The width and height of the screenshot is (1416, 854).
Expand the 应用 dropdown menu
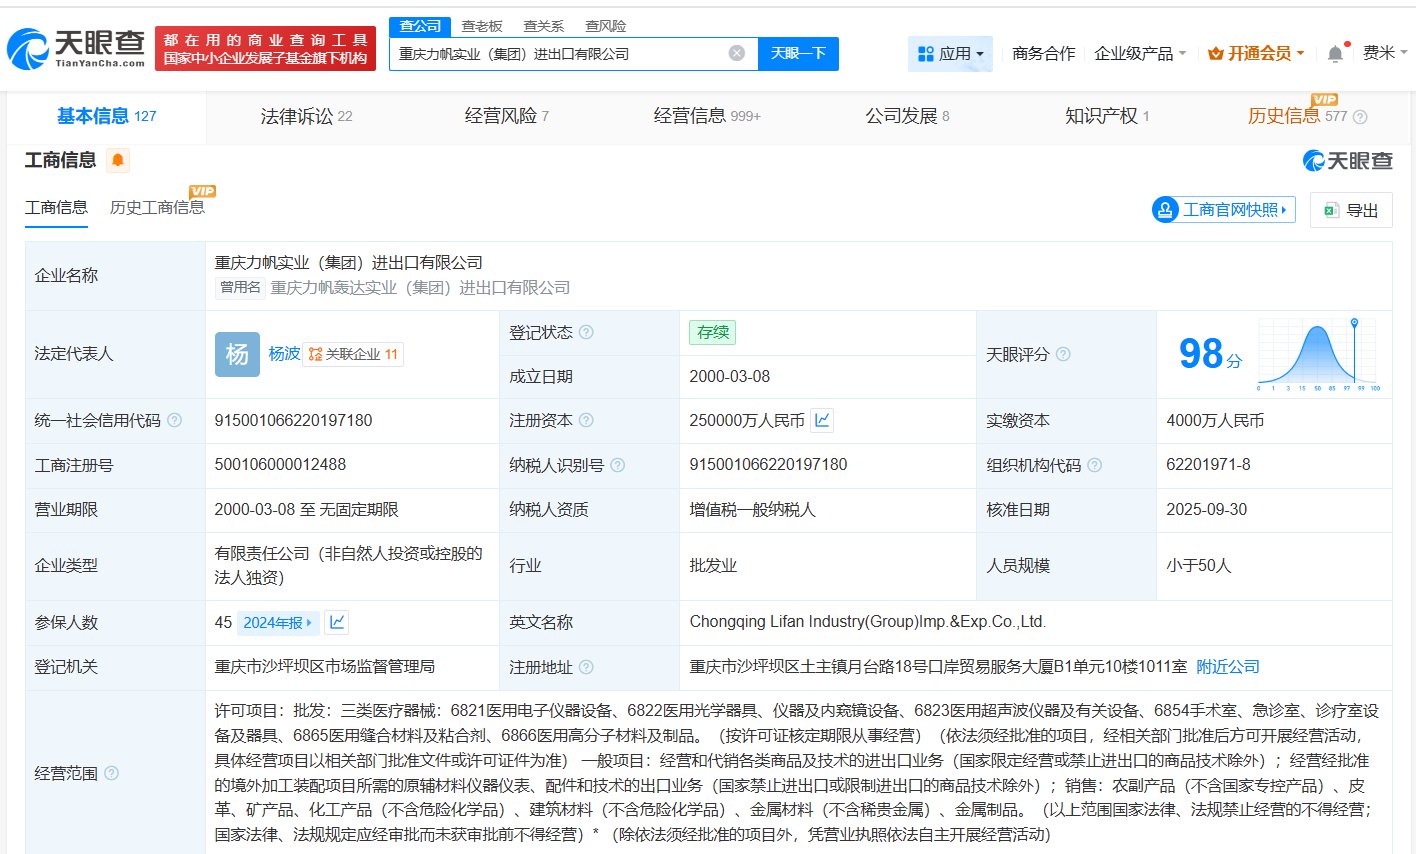point(950,54)
